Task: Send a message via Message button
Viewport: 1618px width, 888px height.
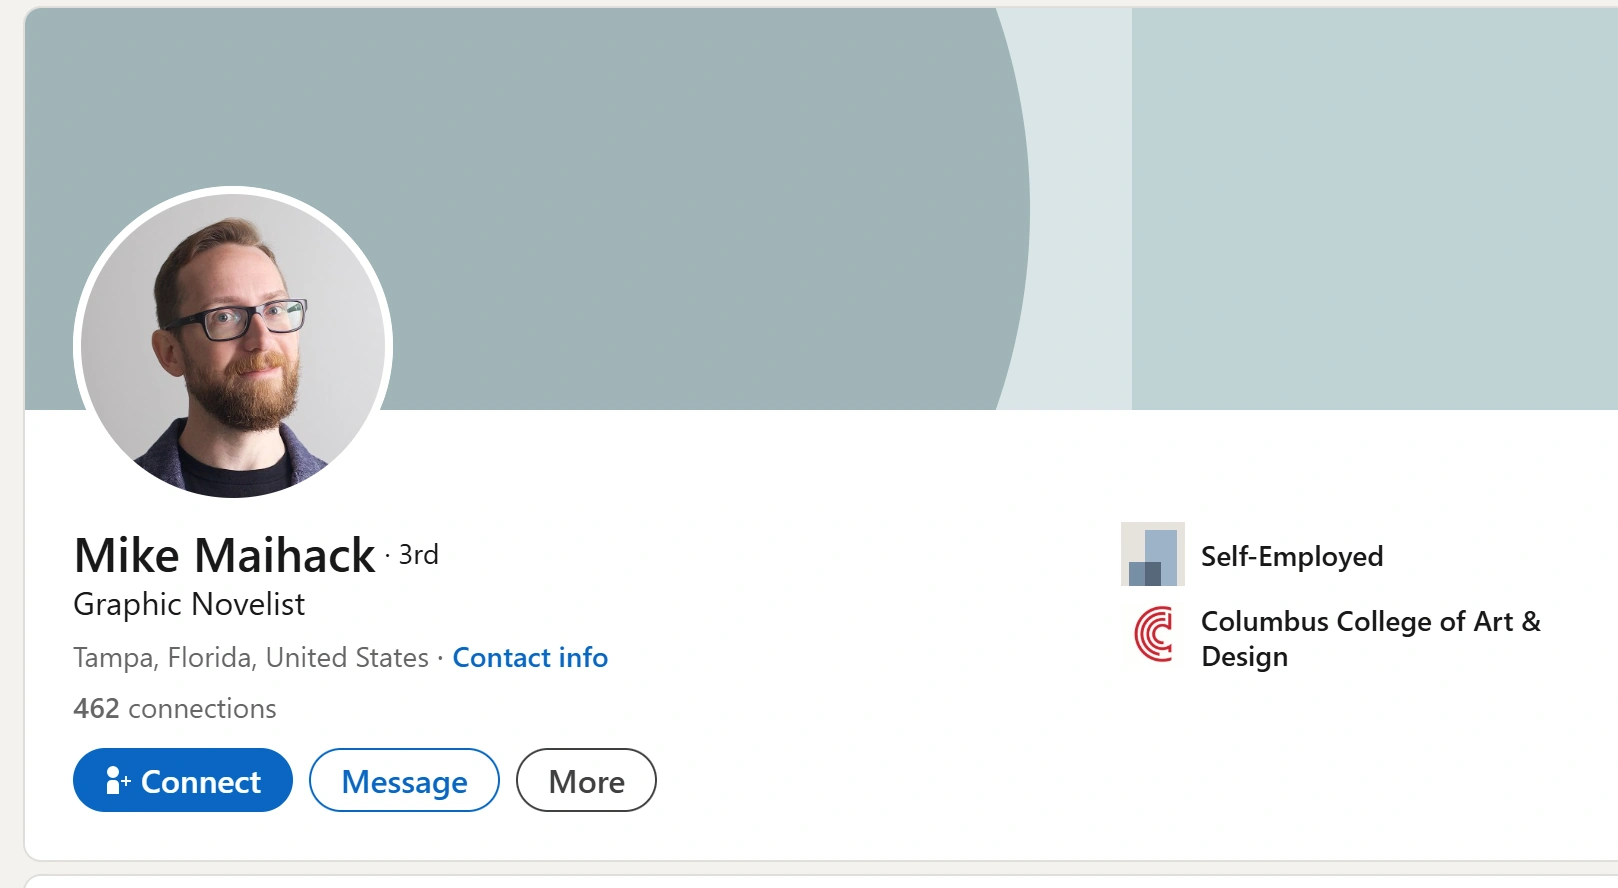Action: pos(404,781)
